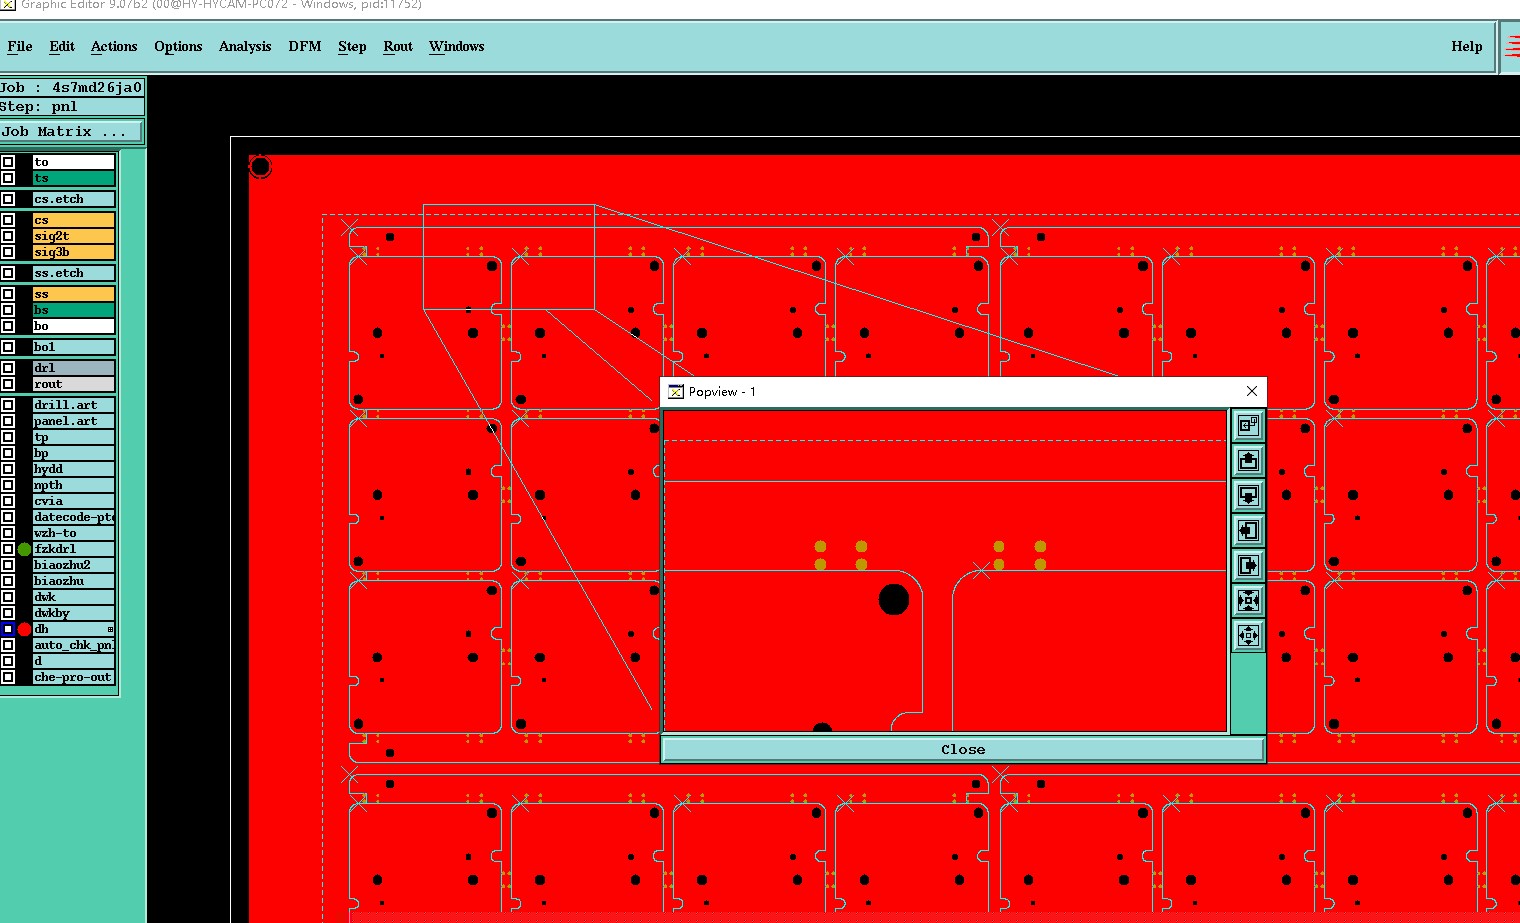
Task: Toggle the checked checkbox for layer dh
Action: coord(8,629)
